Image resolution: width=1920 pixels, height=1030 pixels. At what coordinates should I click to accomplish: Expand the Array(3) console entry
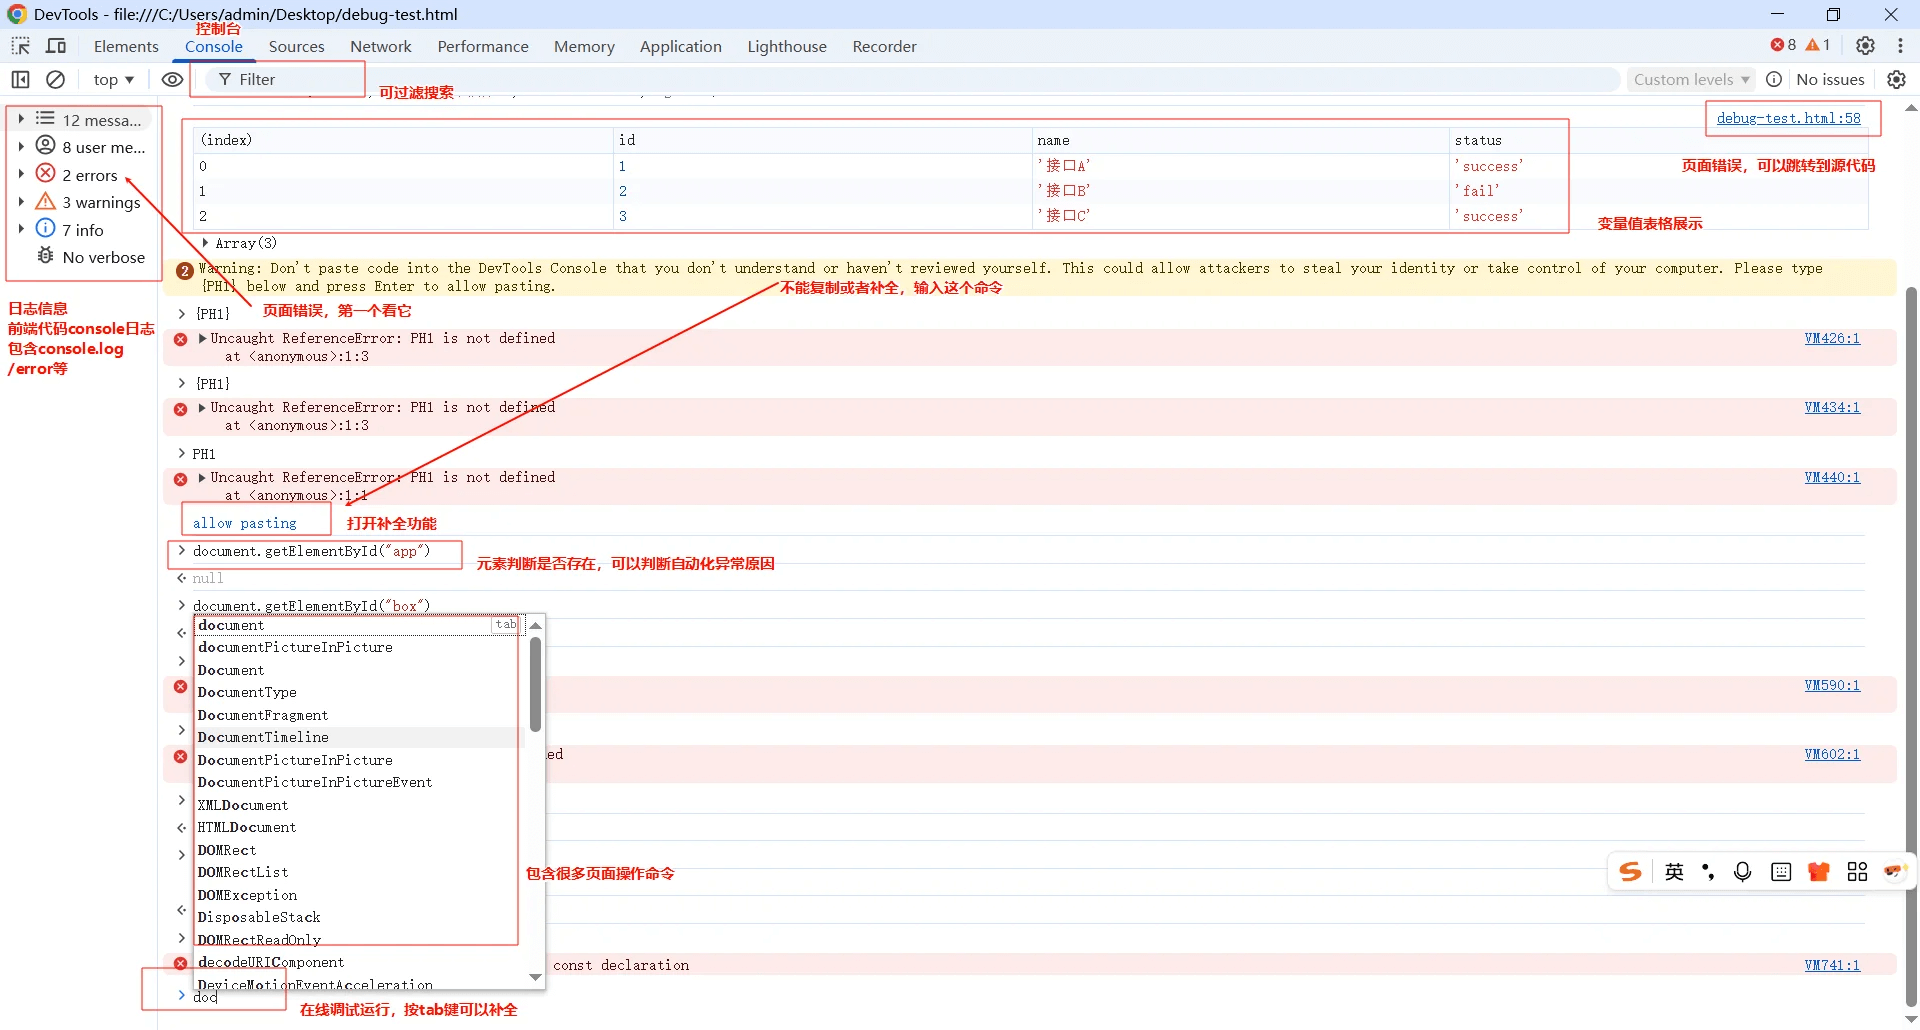click(206, 243)
